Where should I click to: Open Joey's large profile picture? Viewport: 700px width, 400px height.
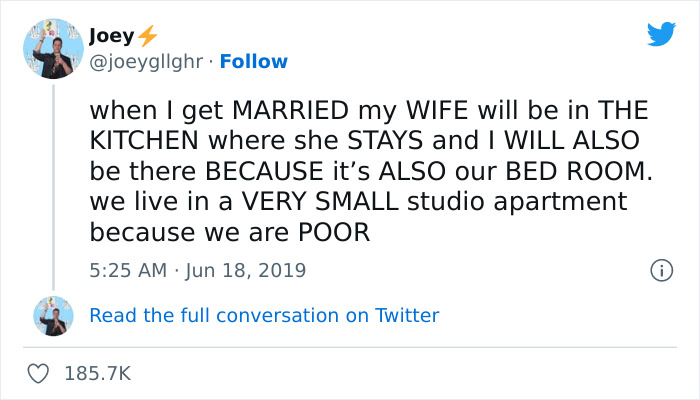(53, 49)
